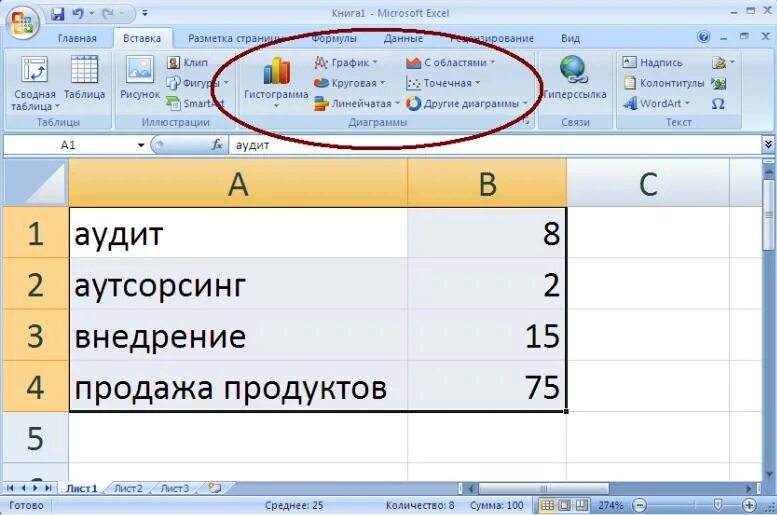The height and width of the screenshot is (515, 777).
Task: Select the cell containing аутсорсинг
Action: pyautogui.click(x=238, y=285)
